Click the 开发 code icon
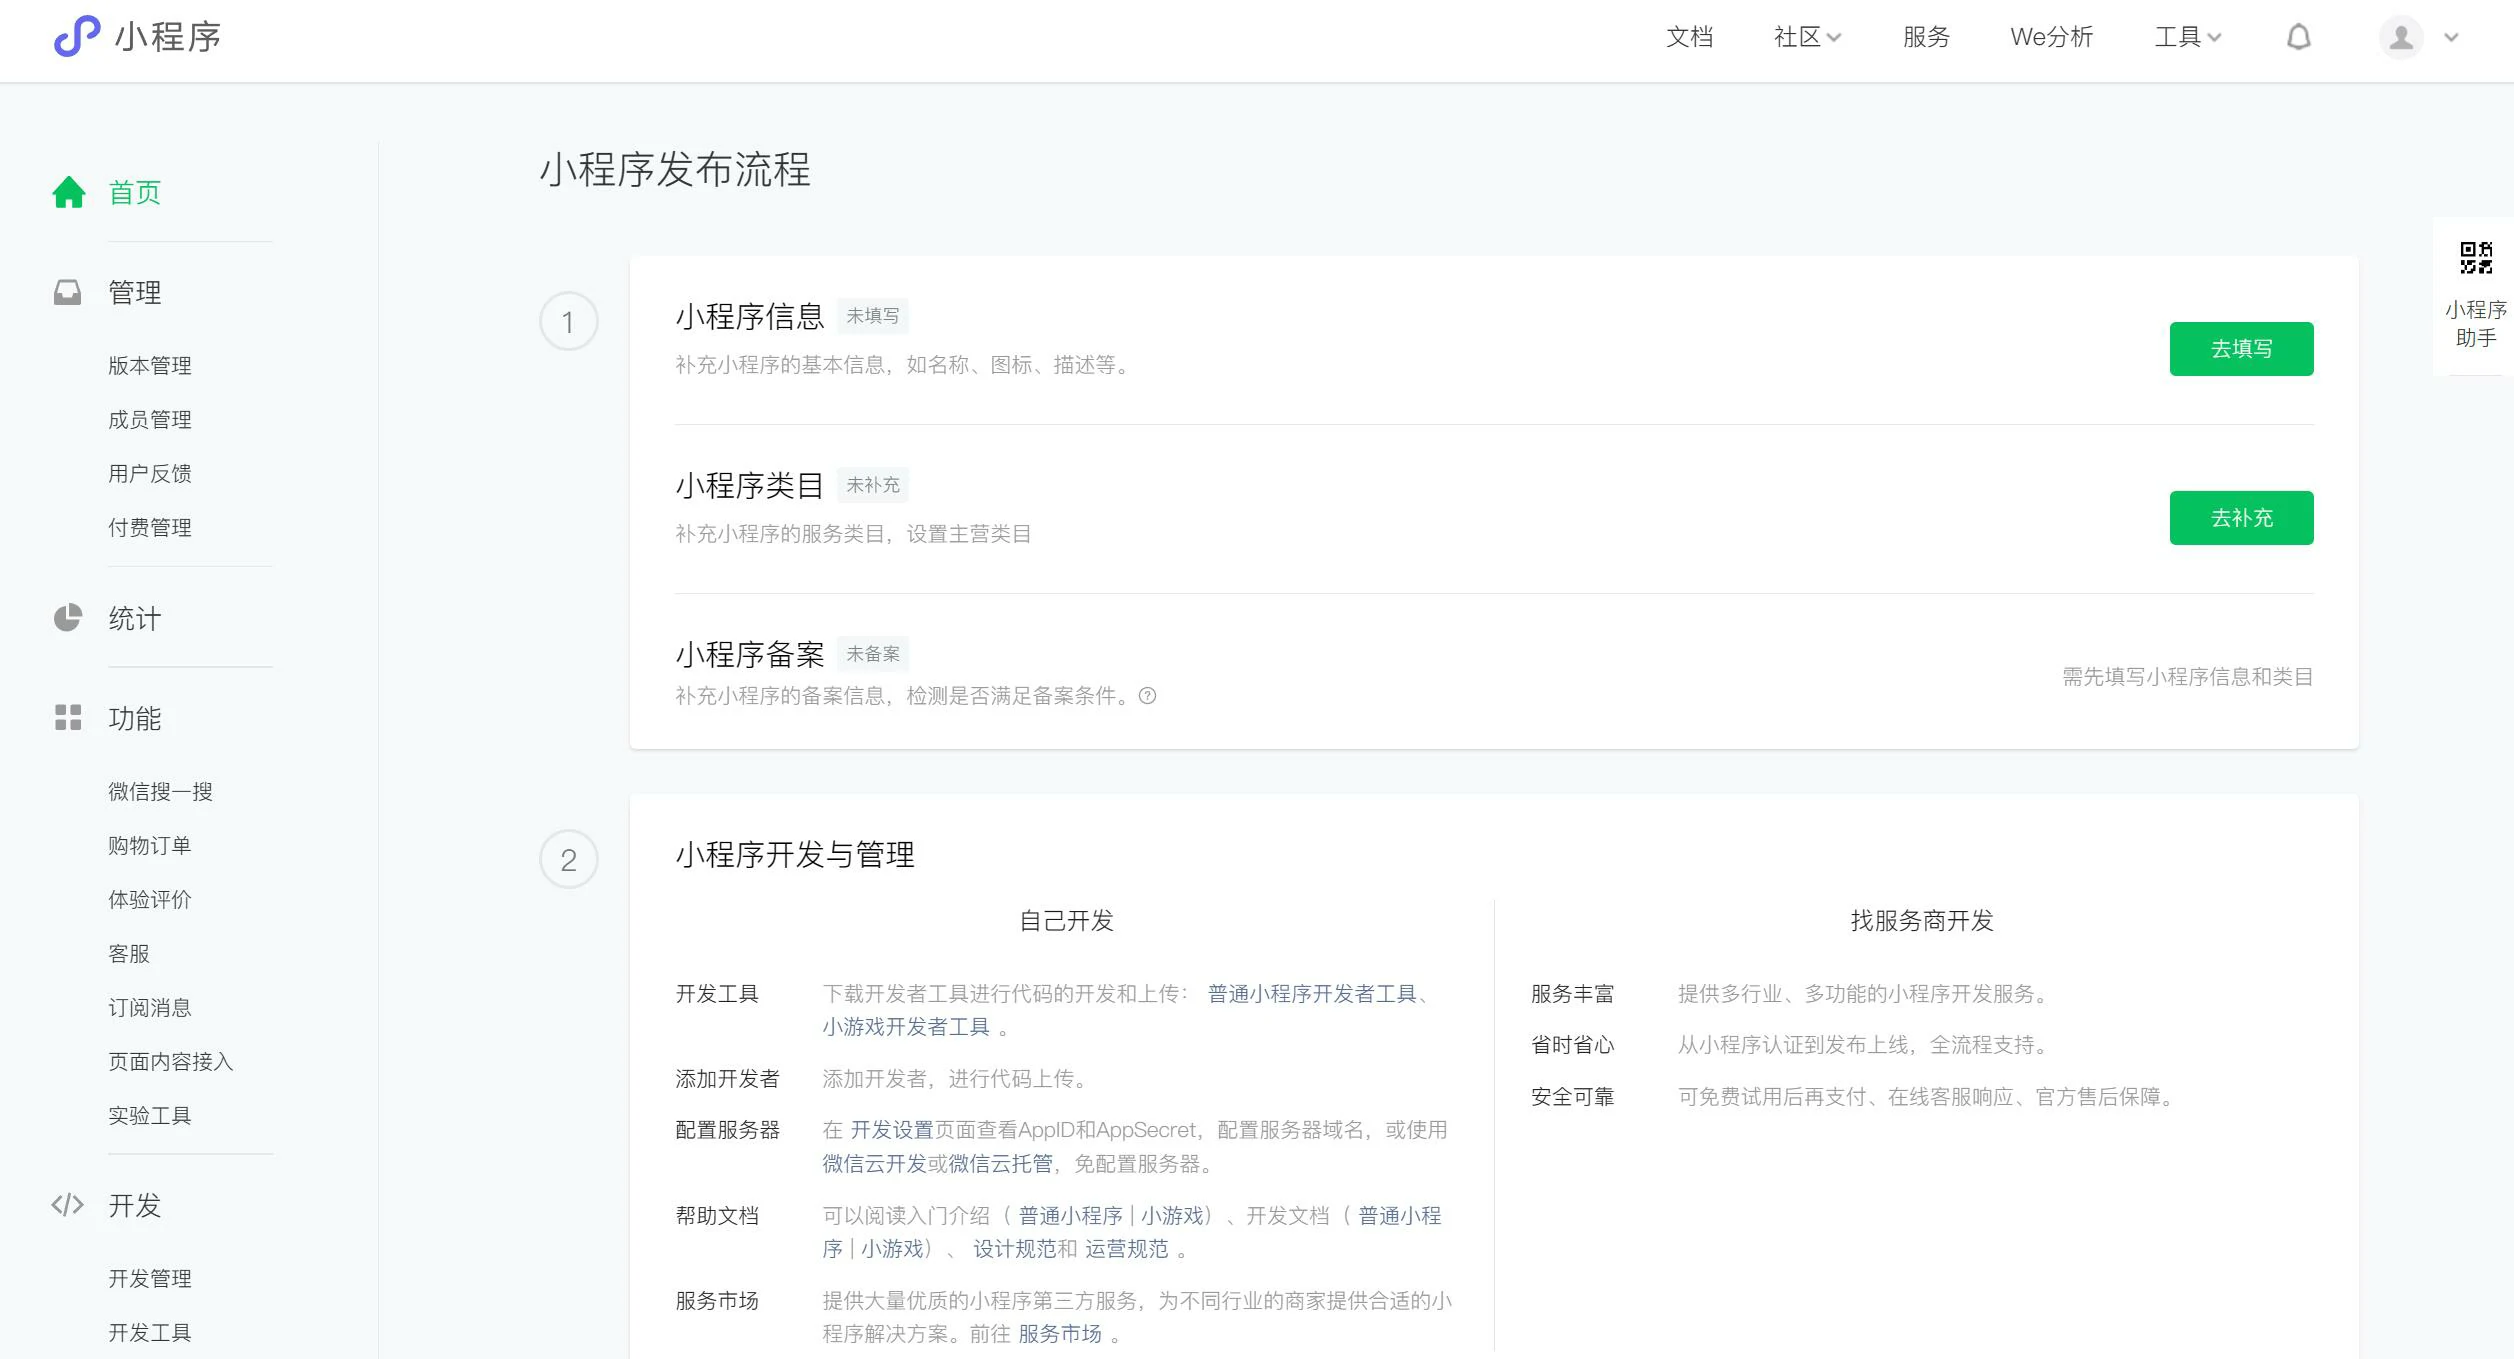2514x1359 pixels. pos(67,1205)
